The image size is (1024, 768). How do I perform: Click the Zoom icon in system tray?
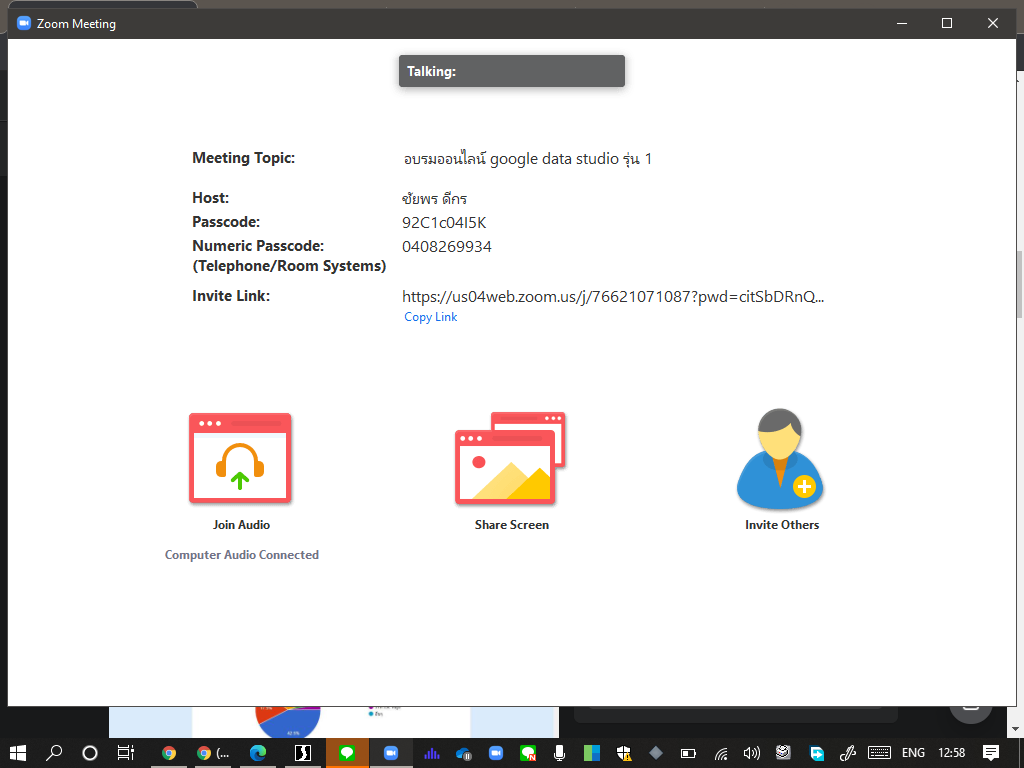496,753
